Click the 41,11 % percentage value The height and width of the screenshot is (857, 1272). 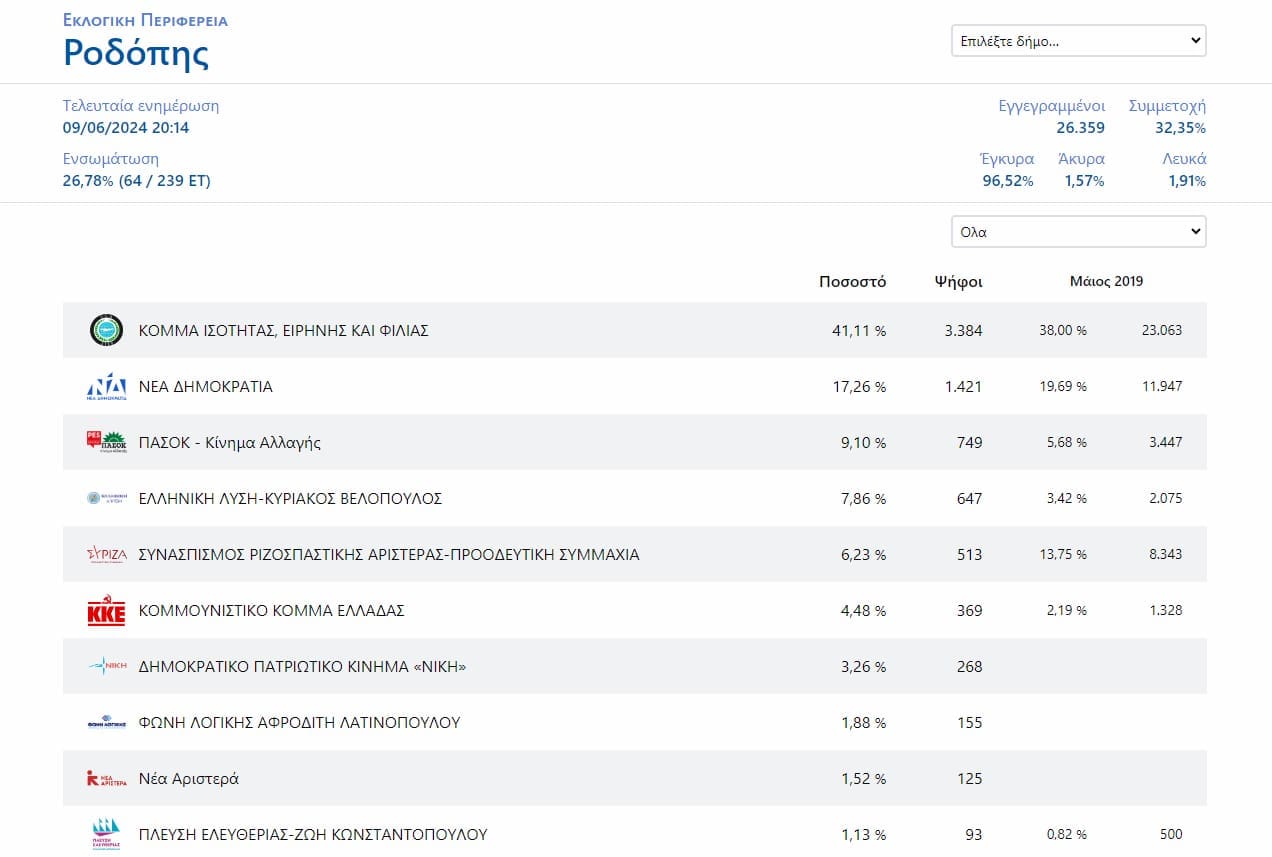(x=859, y=330)
